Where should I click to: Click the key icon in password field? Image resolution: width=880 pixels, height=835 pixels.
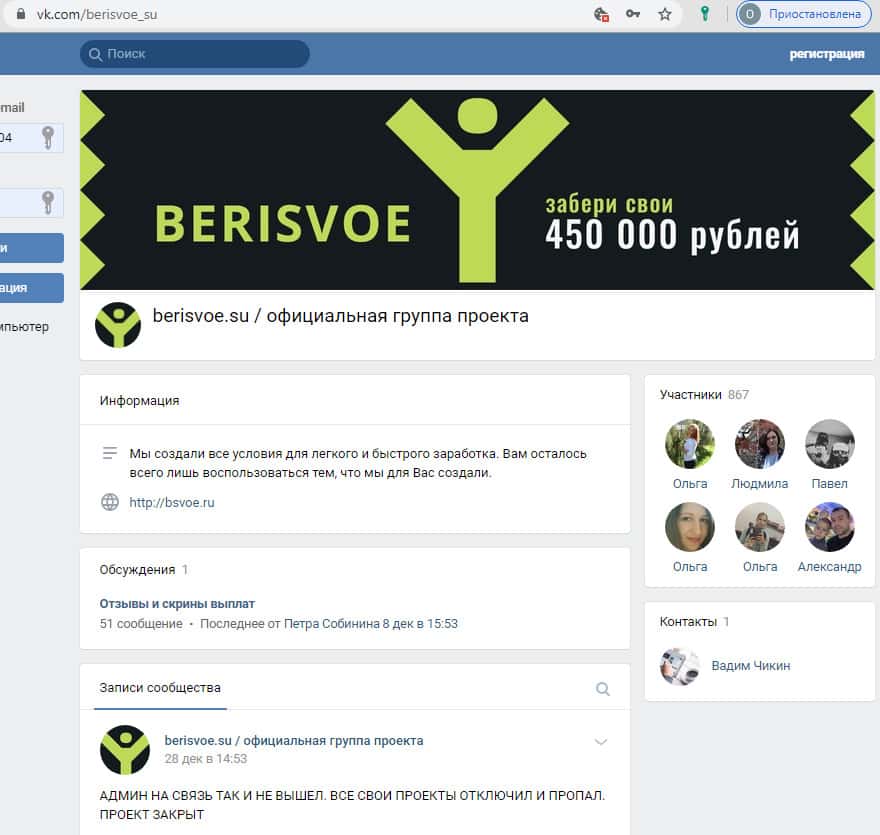click(48, 202)
